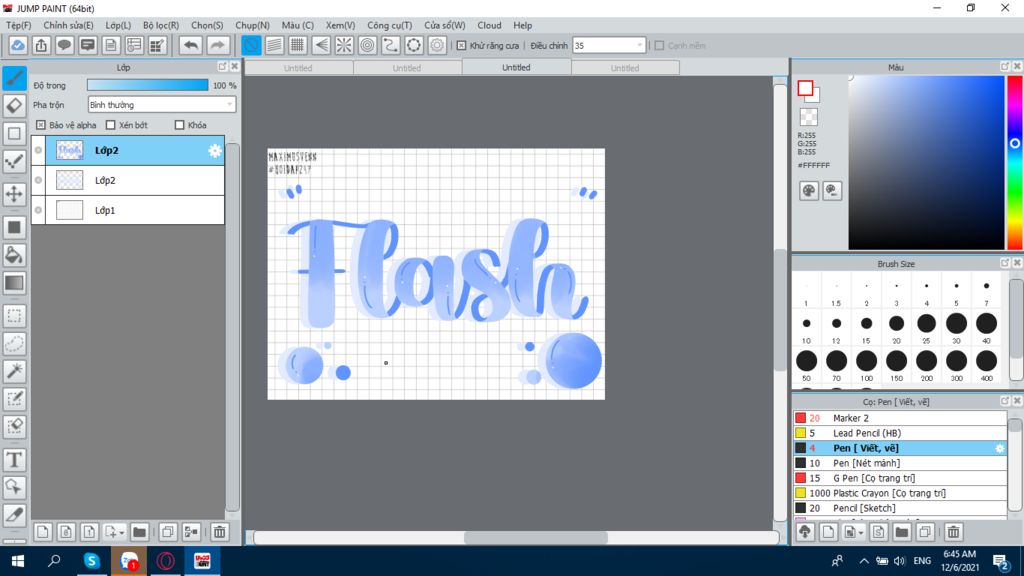
Task: Open settings gear of selected Lớp2 layer
Action: point(214,151)
